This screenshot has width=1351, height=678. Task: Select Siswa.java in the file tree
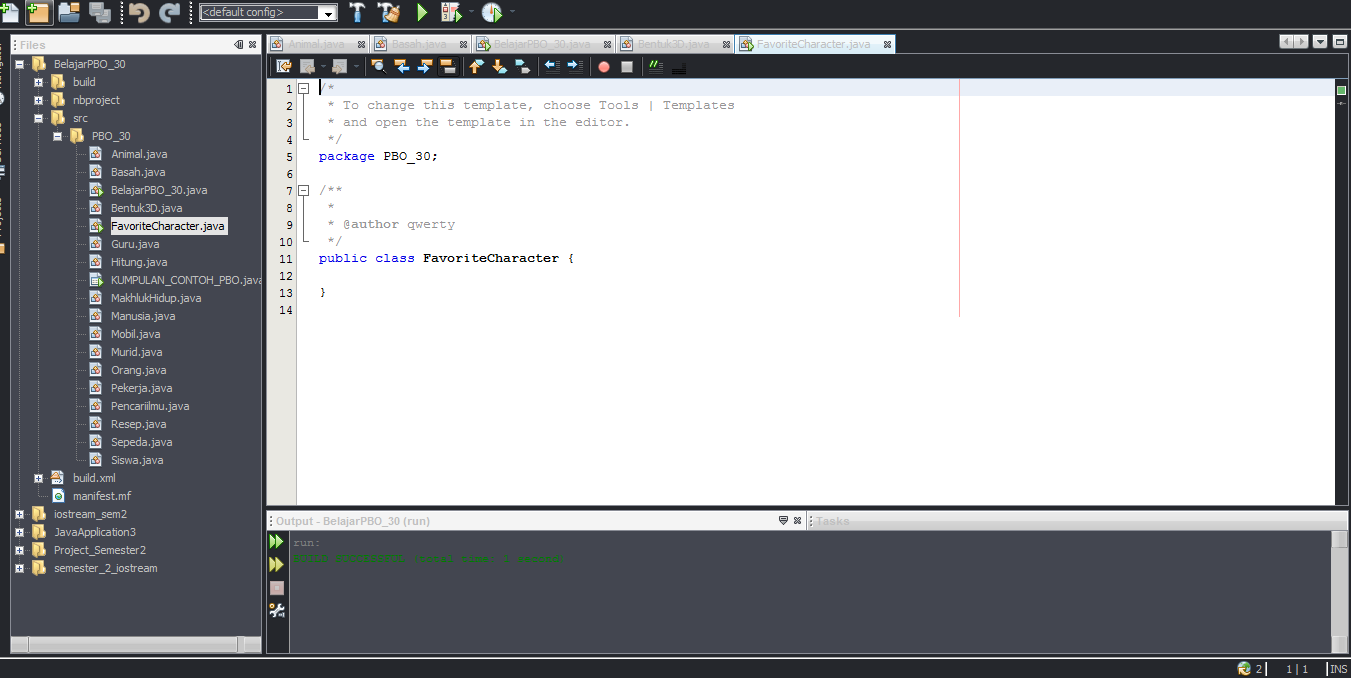pyautogui.click(x=137, y=460)
